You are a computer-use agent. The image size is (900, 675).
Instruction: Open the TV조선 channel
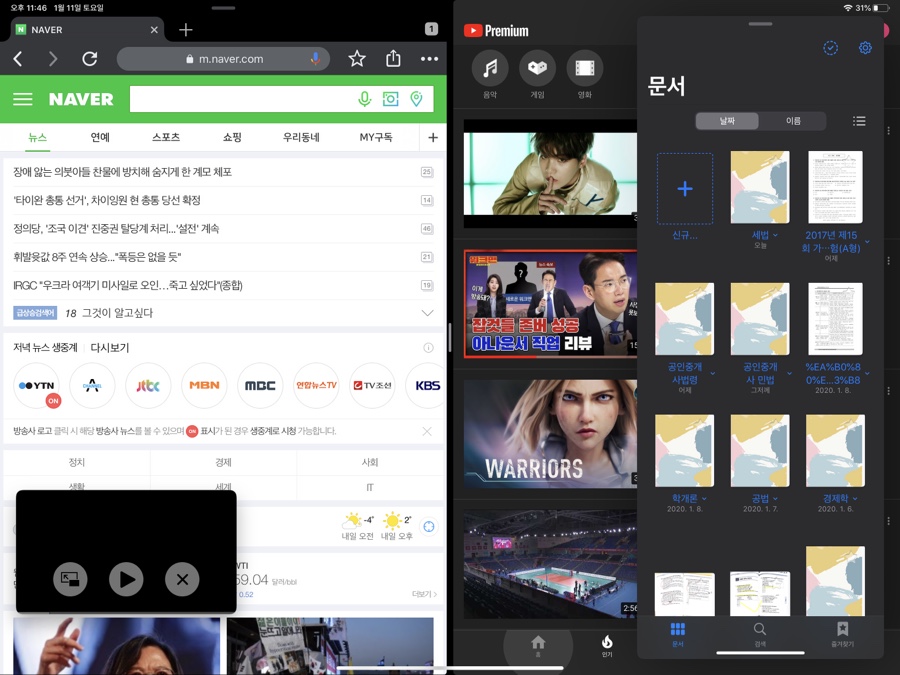[x=372, y=386]
